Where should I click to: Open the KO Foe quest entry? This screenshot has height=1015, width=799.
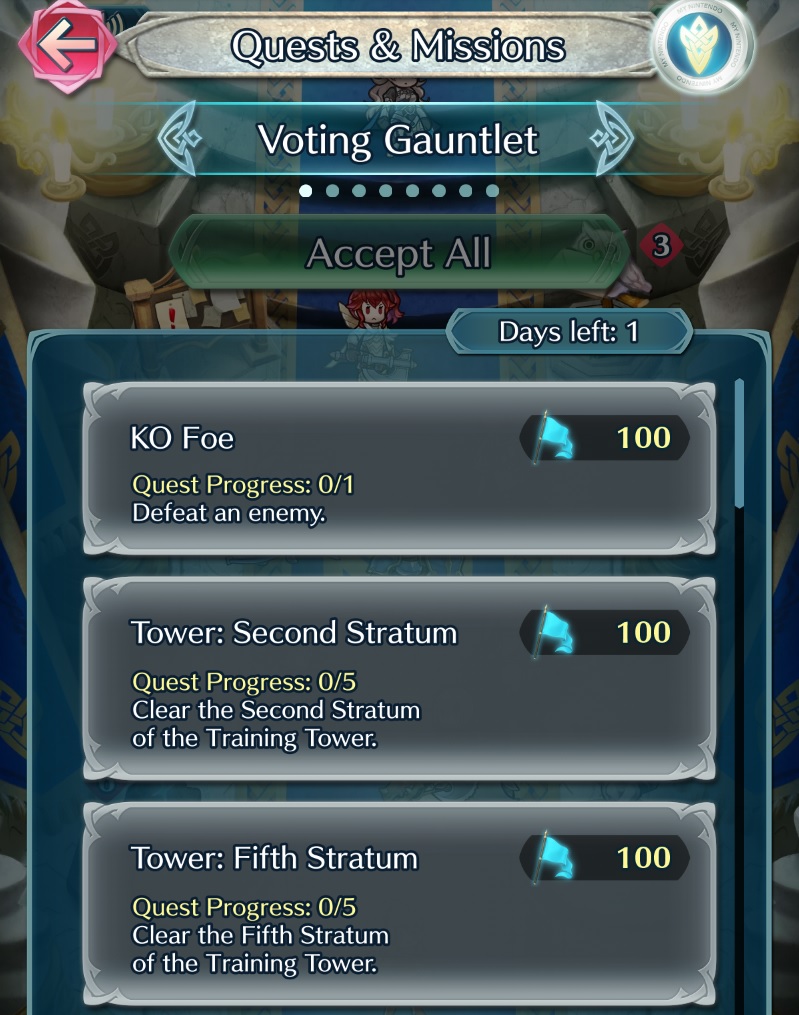pyautogui.click(x=400, y=469)
